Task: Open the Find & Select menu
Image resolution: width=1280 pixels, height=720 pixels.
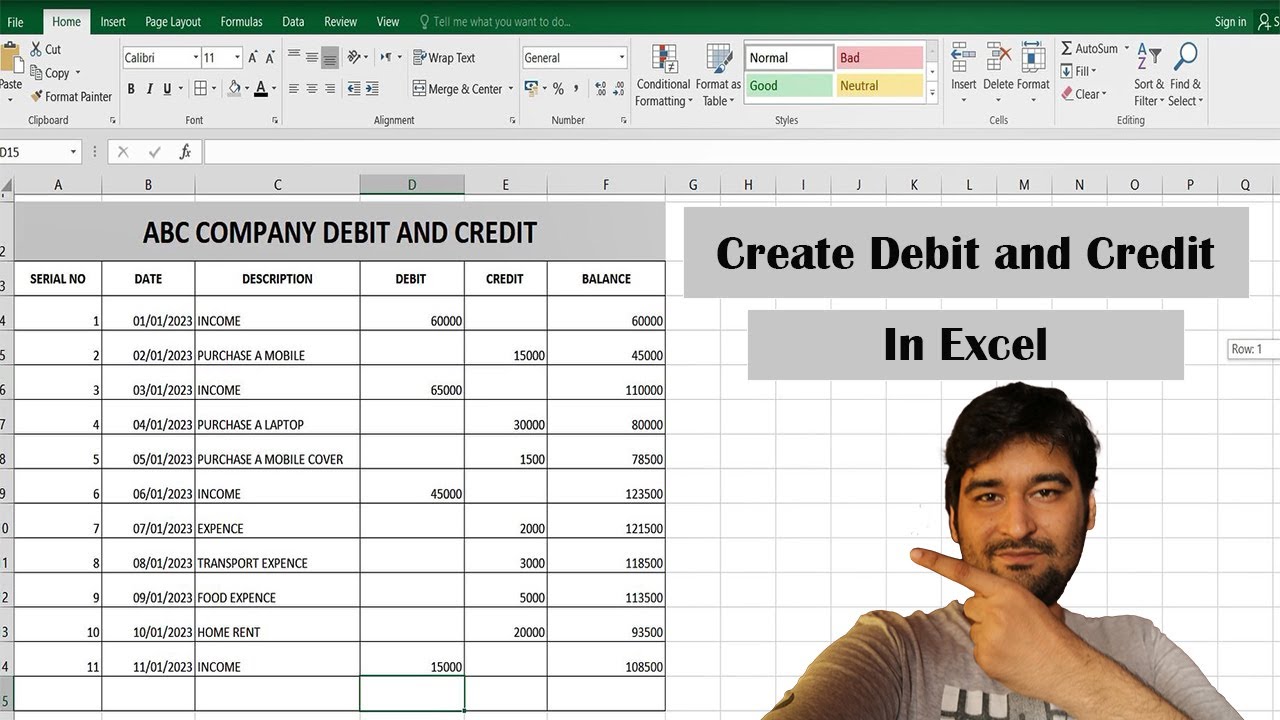Action: tap(1186, 75)
